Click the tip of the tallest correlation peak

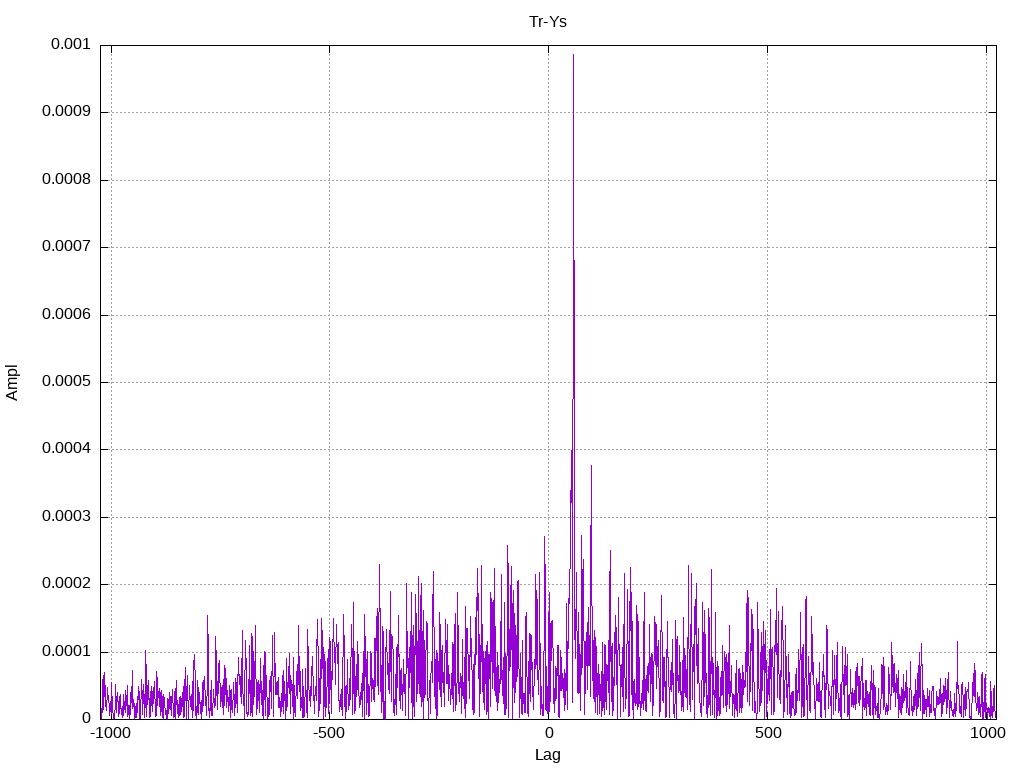(x=573, y=55)
